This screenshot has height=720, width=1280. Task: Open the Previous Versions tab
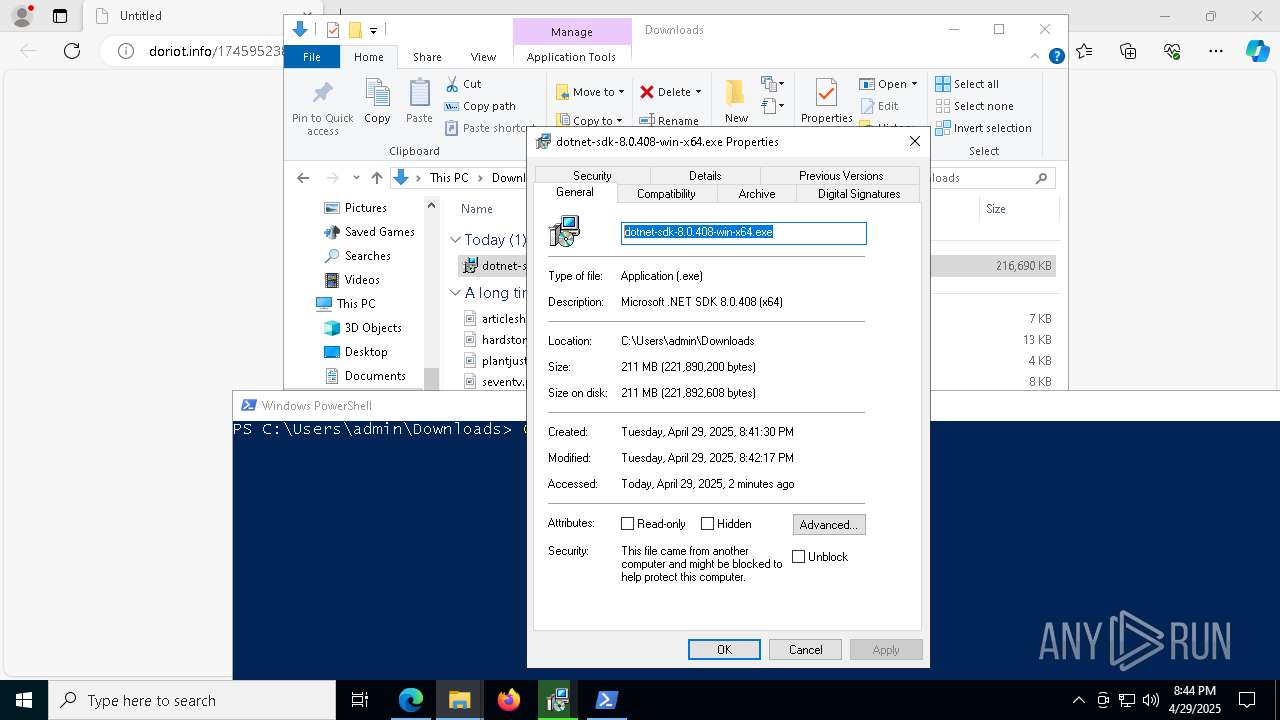841,176
